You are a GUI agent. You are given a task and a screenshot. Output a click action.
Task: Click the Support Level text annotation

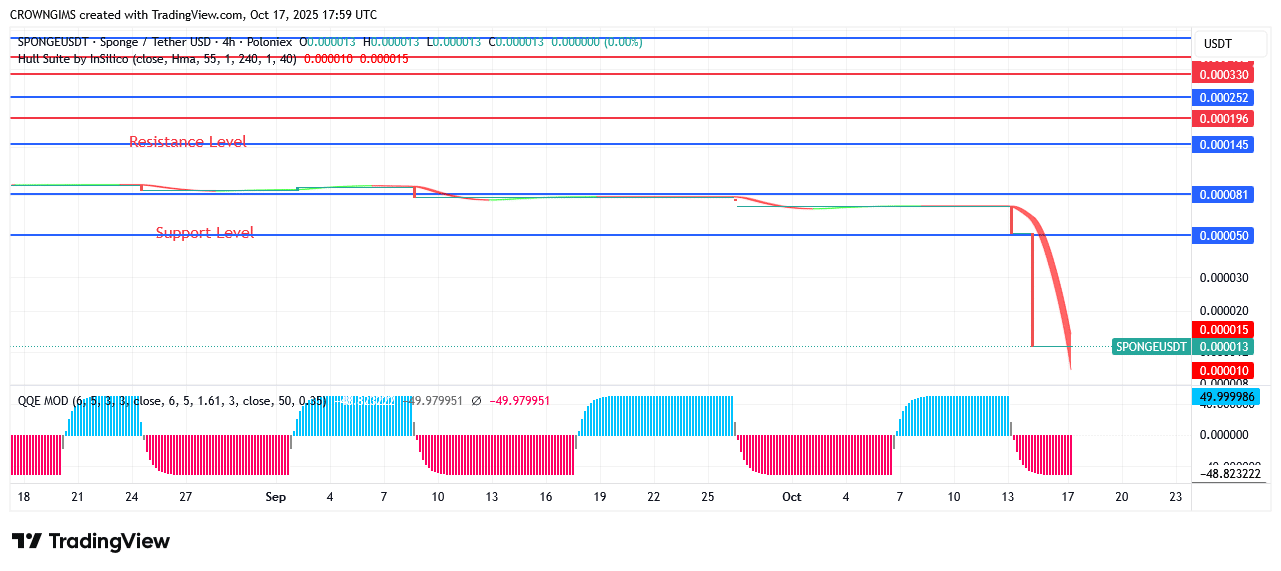[204, 233]
